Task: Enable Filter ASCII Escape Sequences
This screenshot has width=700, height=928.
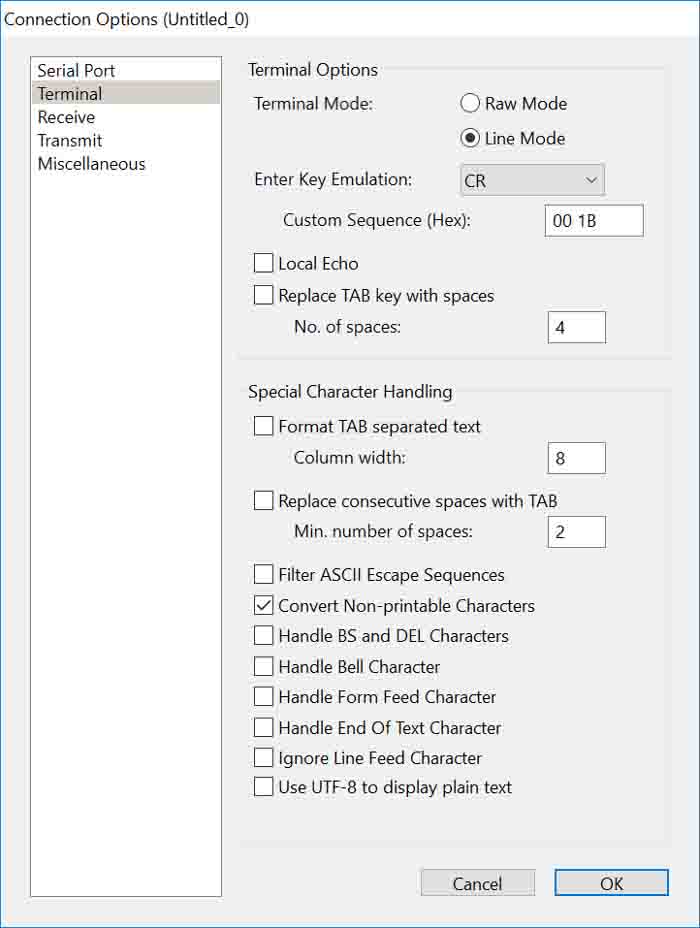Action: [x=264, y=574]
